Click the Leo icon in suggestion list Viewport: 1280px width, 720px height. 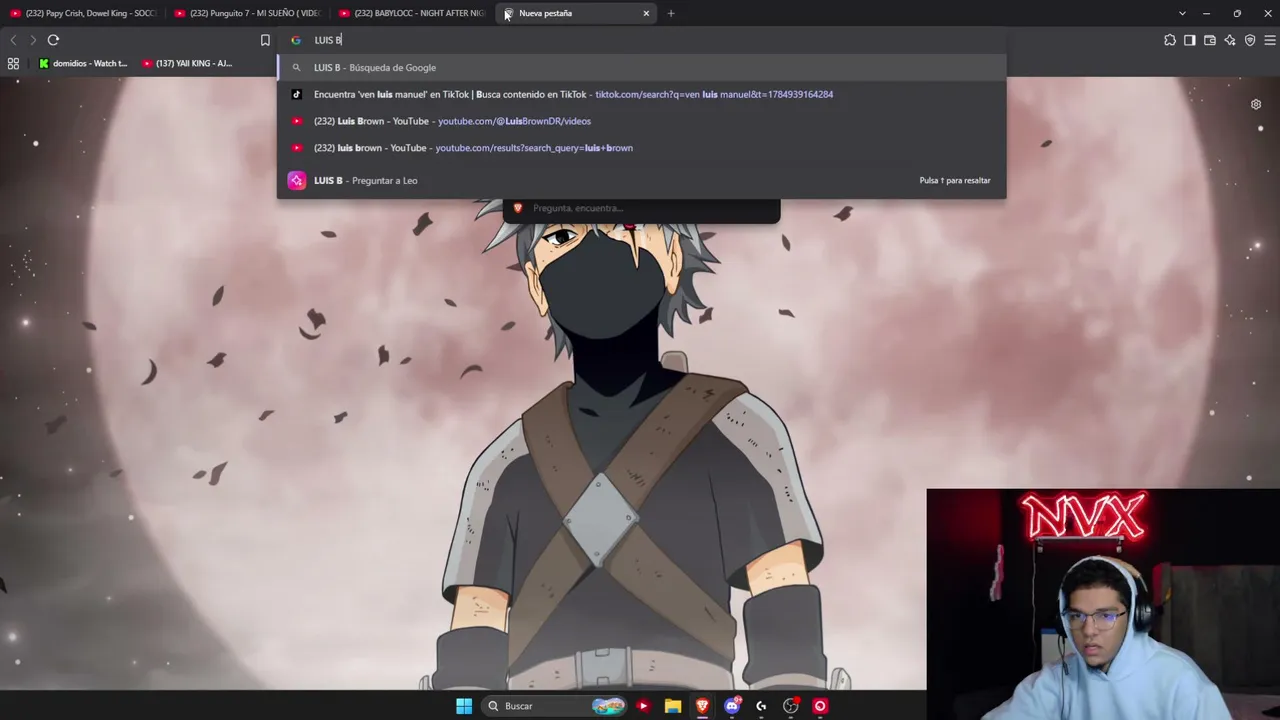click(x=296, y=180)
